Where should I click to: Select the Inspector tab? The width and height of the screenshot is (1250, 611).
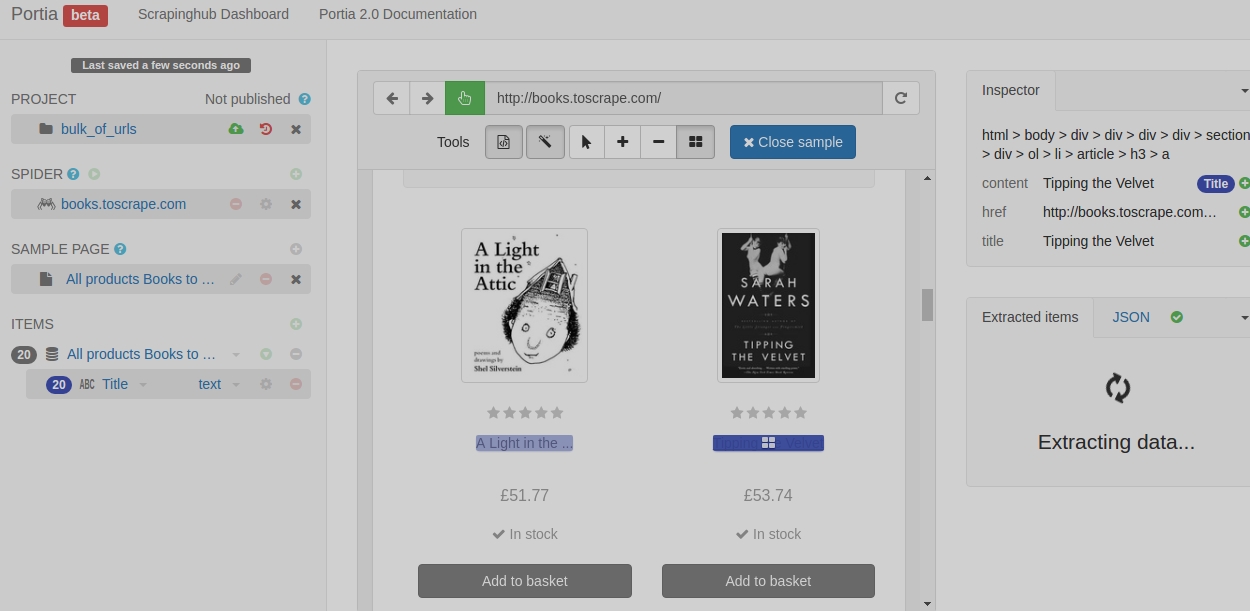1011,90
